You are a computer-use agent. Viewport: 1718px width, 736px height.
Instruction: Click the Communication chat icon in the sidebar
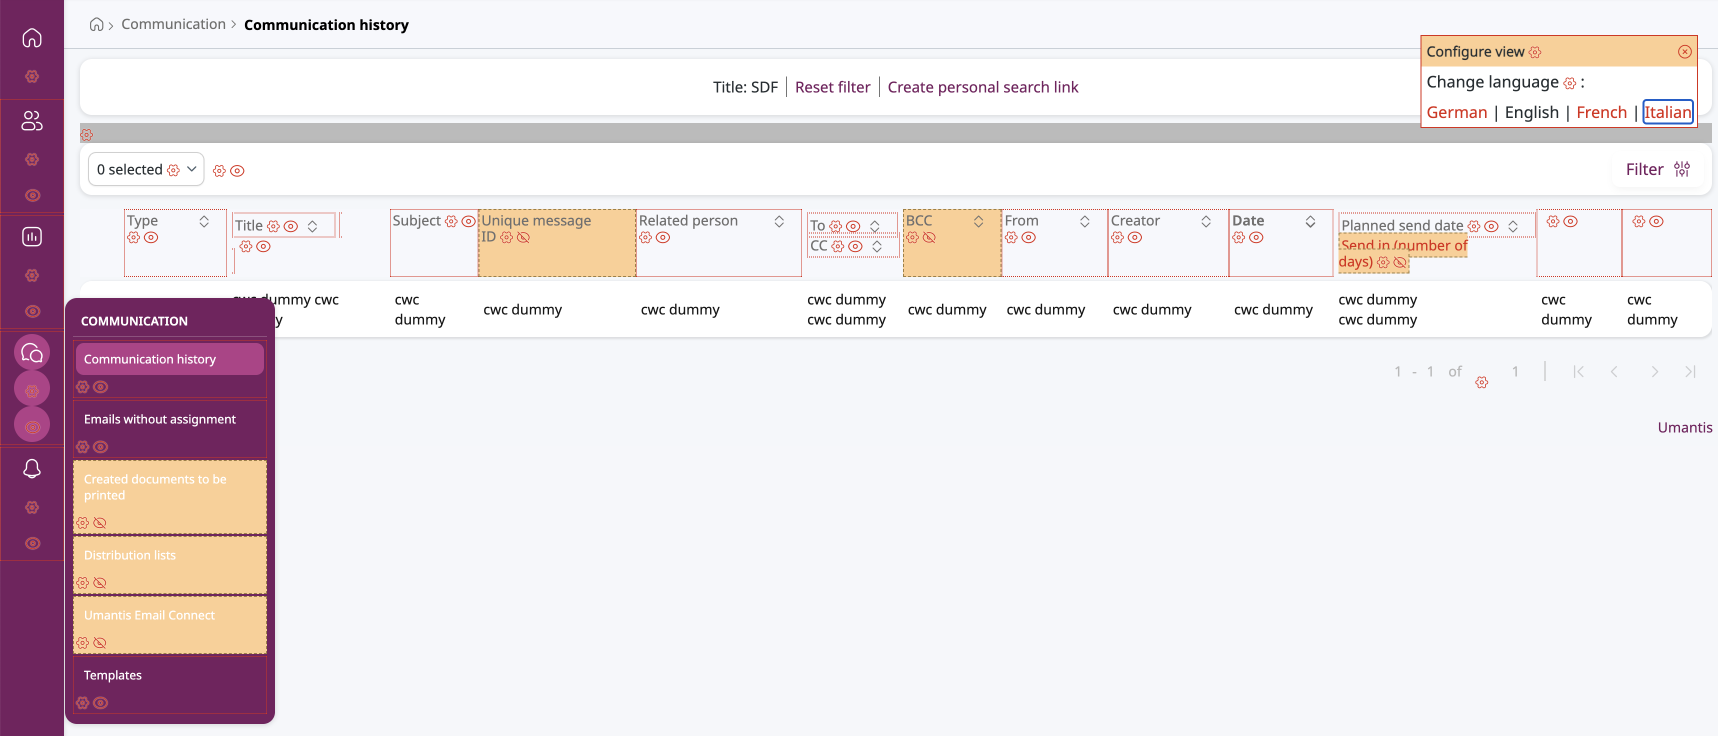(x=32, y=352)
